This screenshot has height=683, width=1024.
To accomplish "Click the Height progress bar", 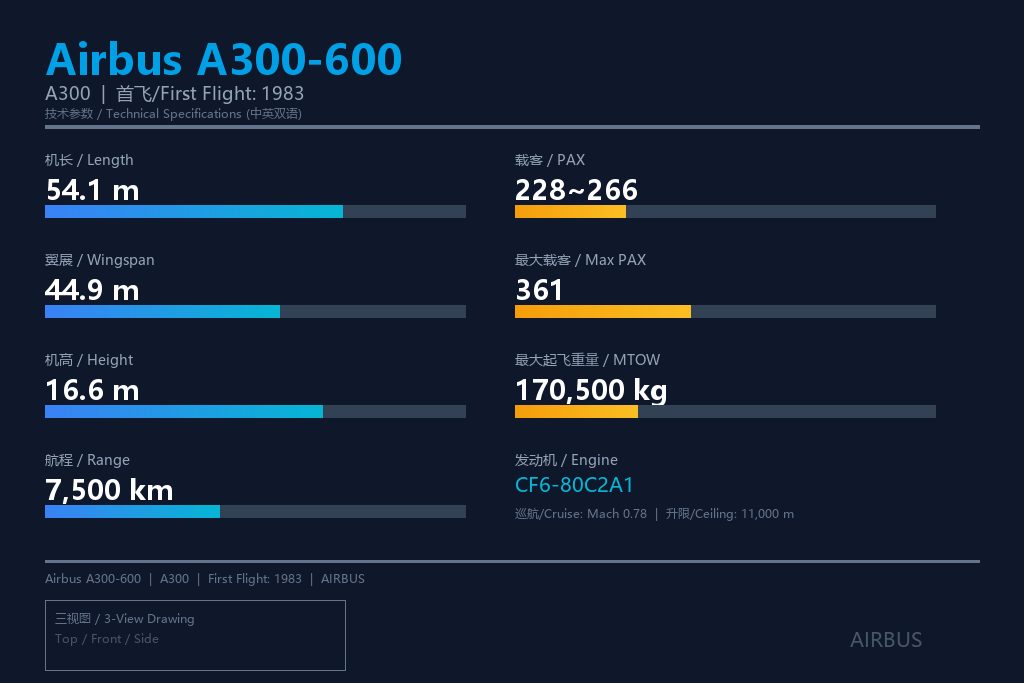I will pos(255,411).
